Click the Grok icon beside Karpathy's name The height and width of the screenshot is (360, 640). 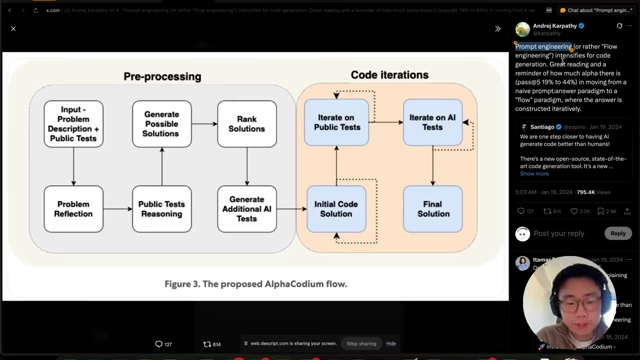[x=619, y=26]
